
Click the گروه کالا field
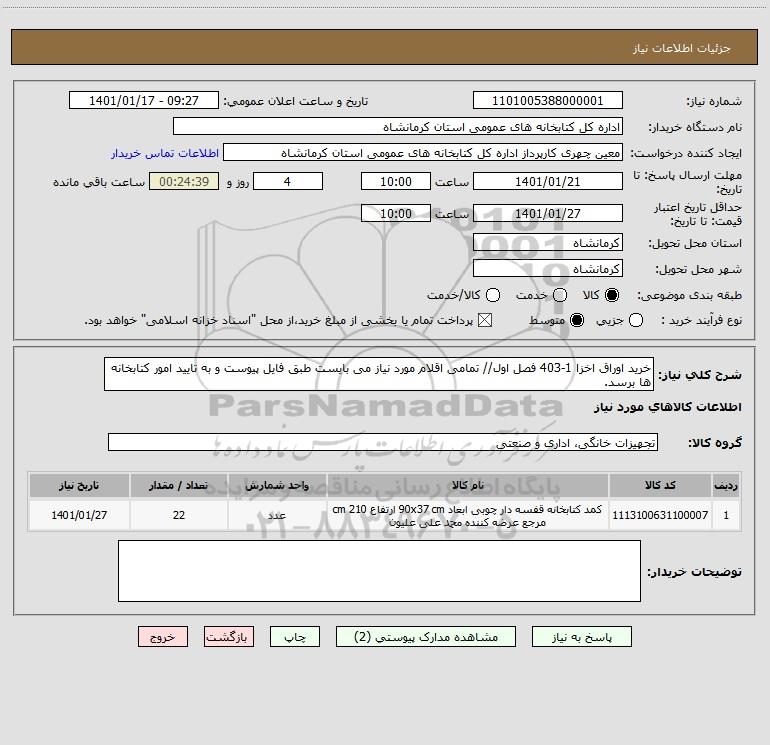(x=383, y=442)
